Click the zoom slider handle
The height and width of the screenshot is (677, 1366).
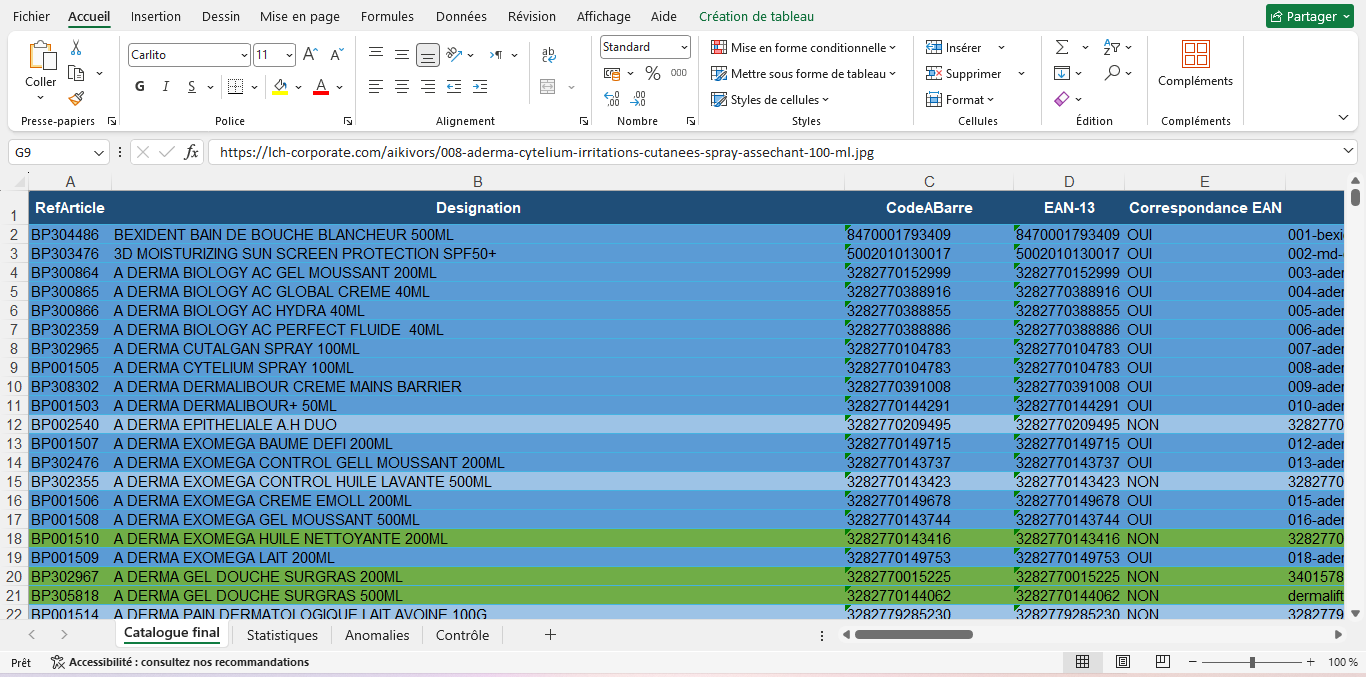(1252, 662)
